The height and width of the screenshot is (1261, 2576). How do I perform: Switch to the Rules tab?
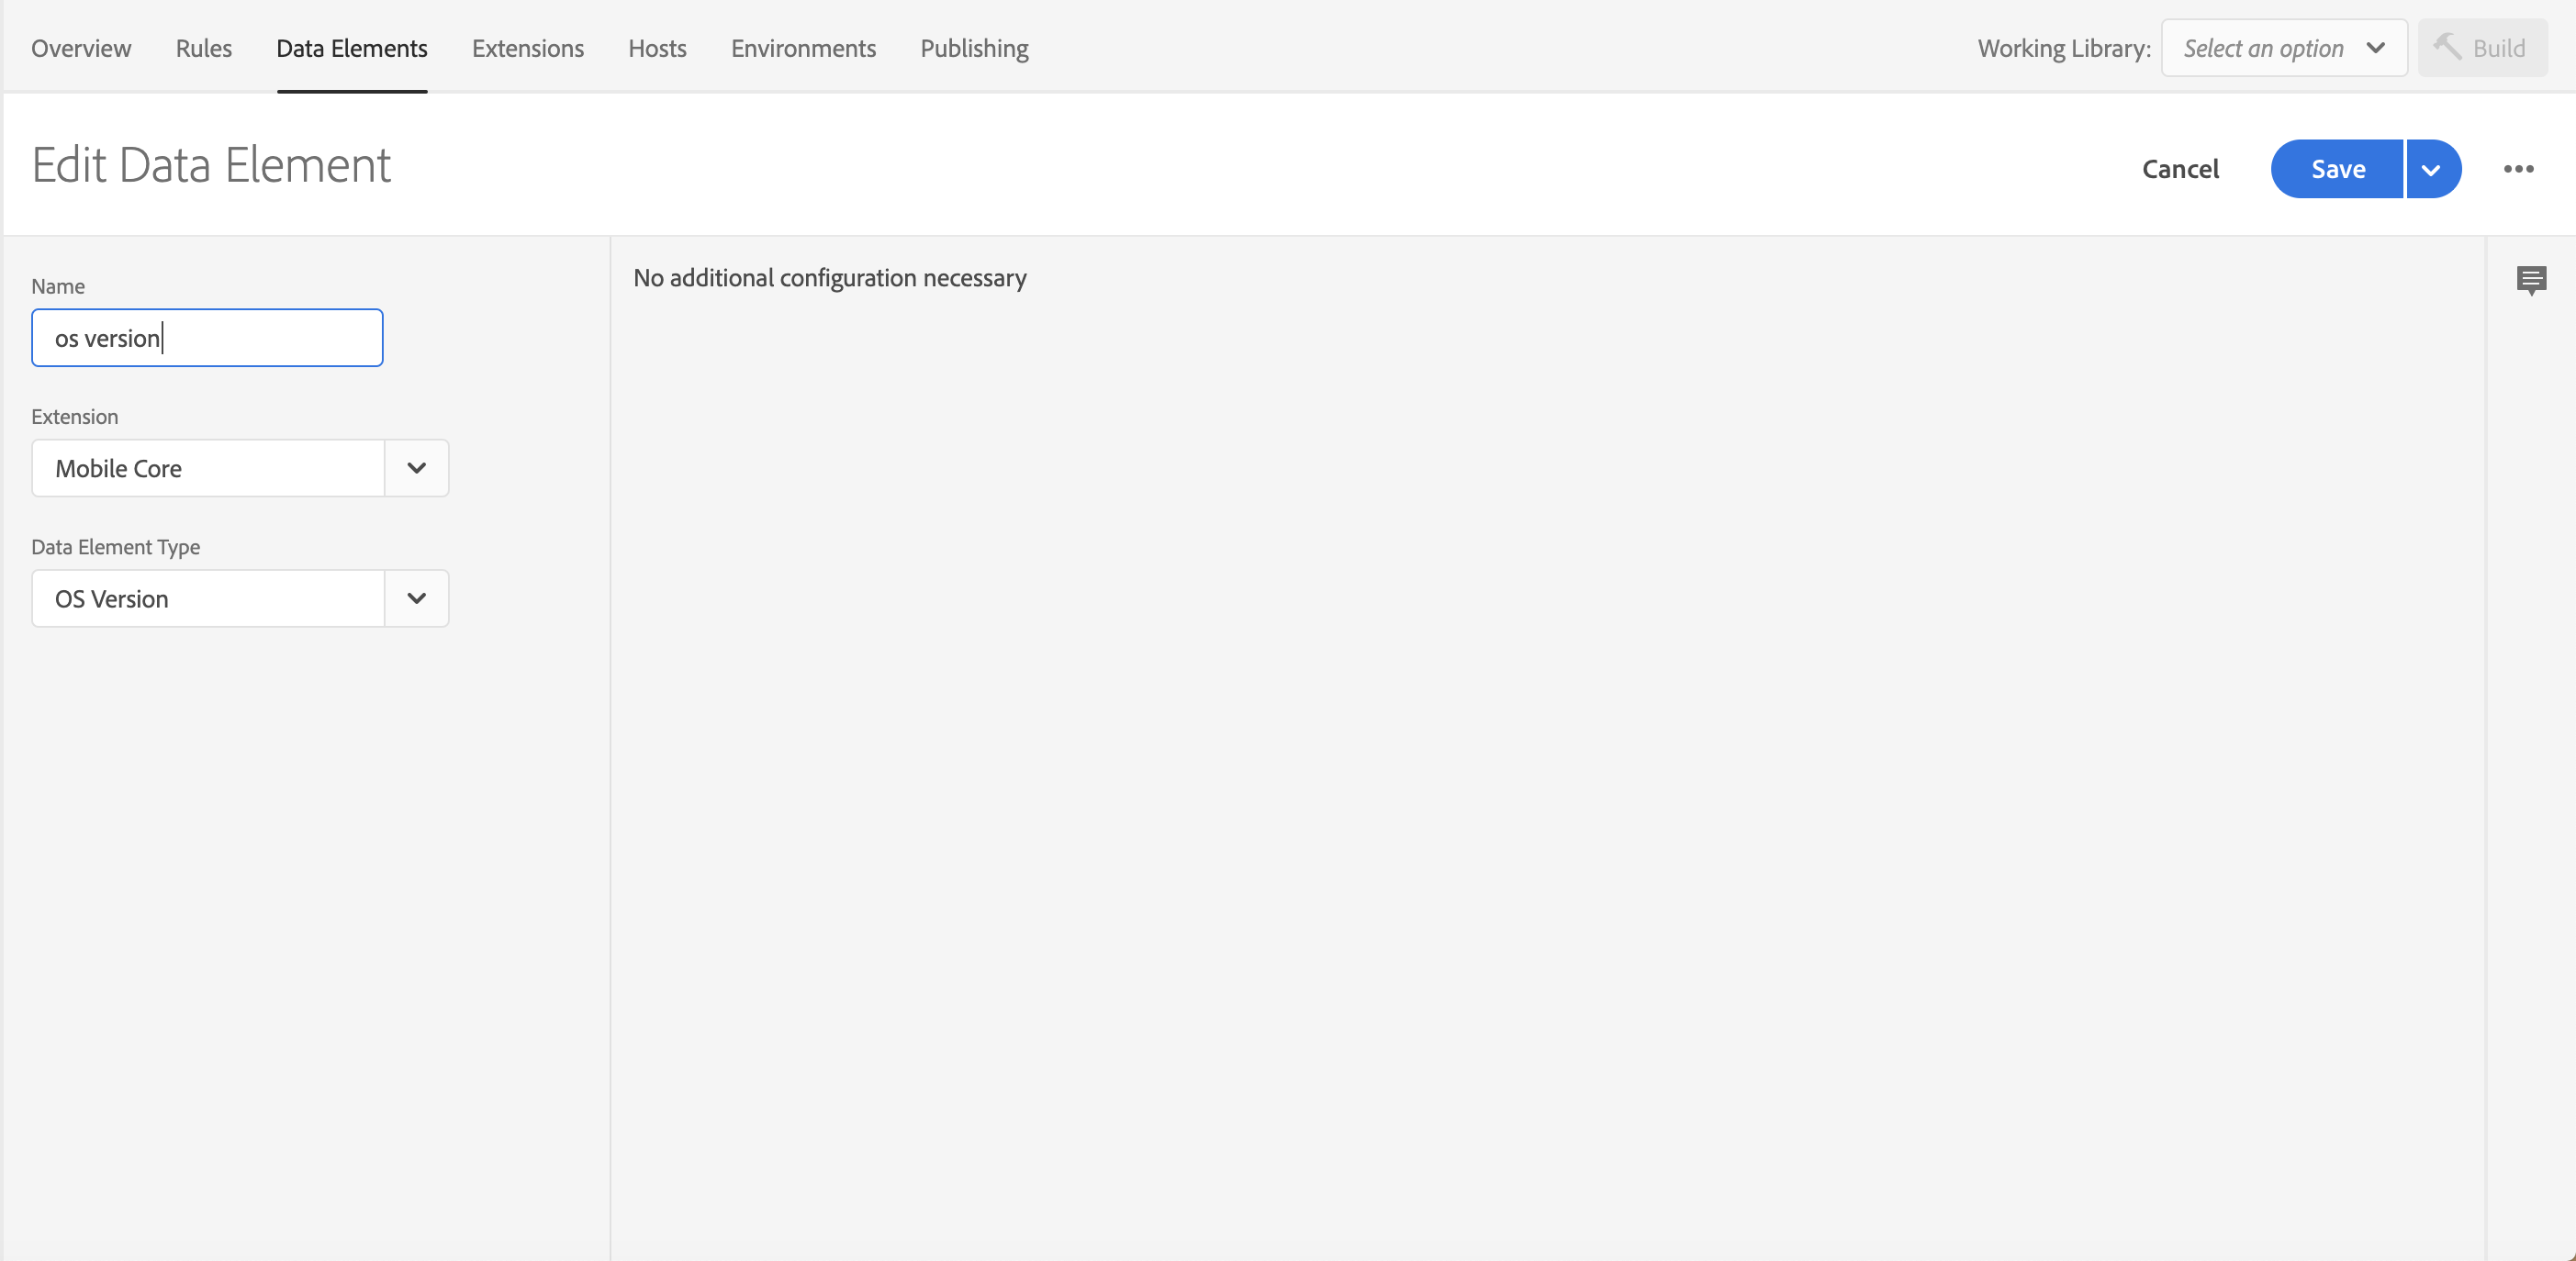pyautogui.click(x=203, y=48)
